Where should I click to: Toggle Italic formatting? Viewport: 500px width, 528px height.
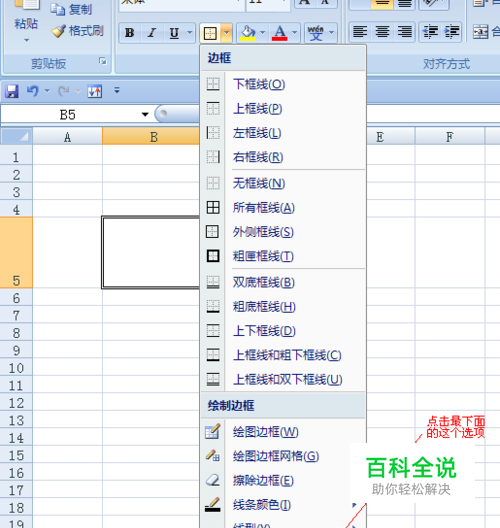(x=152, y=33)
